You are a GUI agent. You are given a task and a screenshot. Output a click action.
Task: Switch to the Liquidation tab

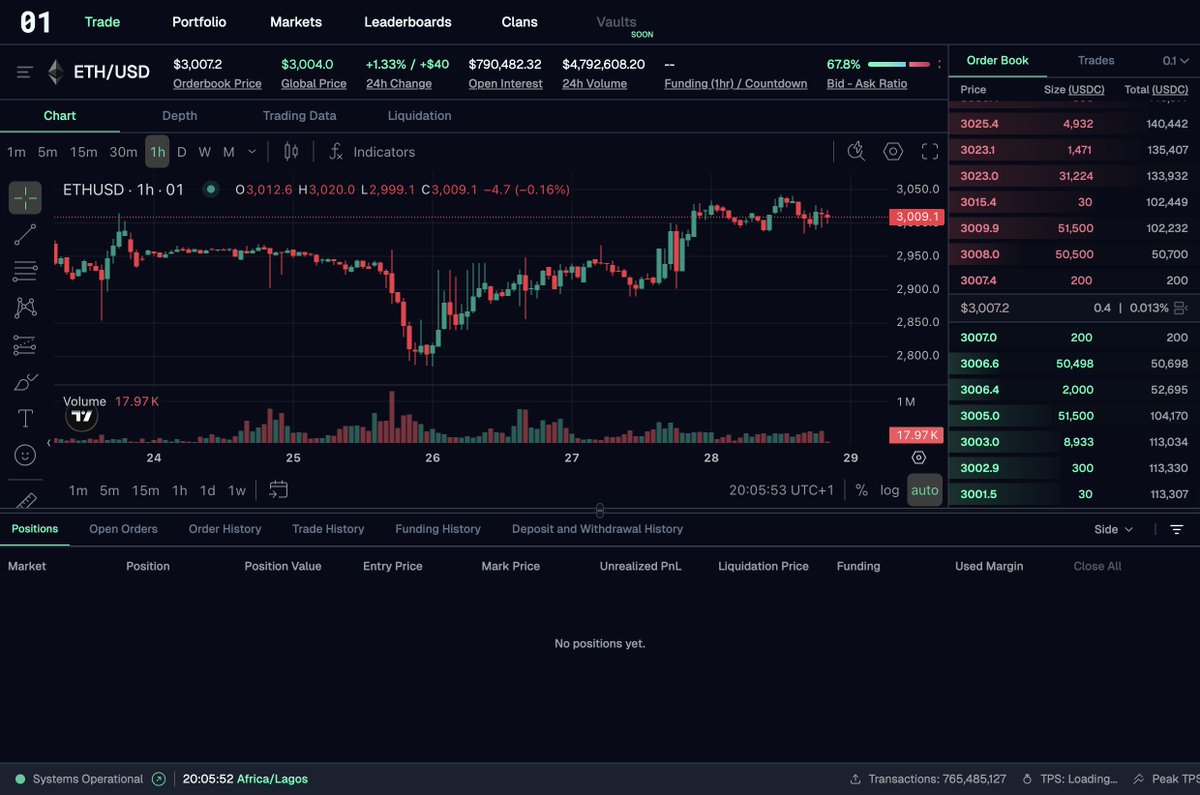419,116
